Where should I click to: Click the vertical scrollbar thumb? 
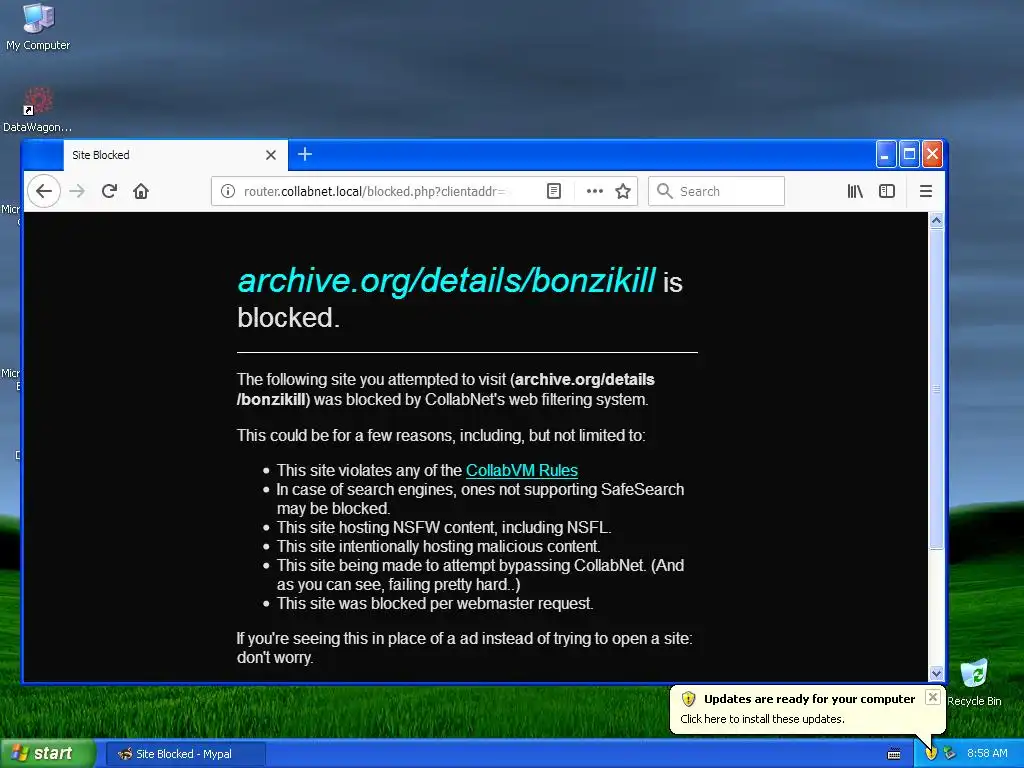point(936,389)
